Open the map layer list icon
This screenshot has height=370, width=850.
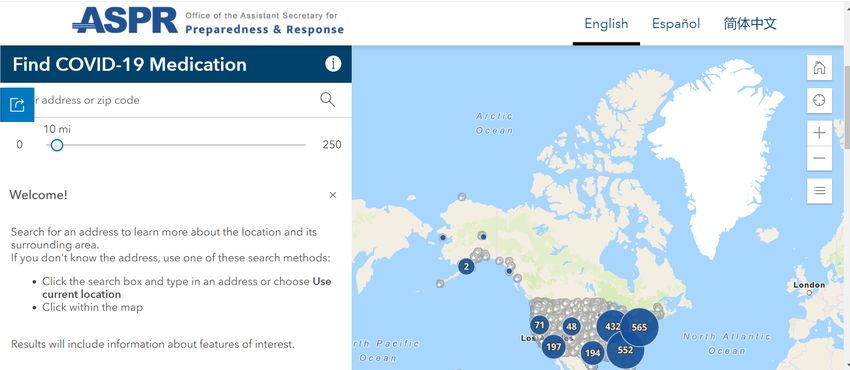(x=819, y=191)
